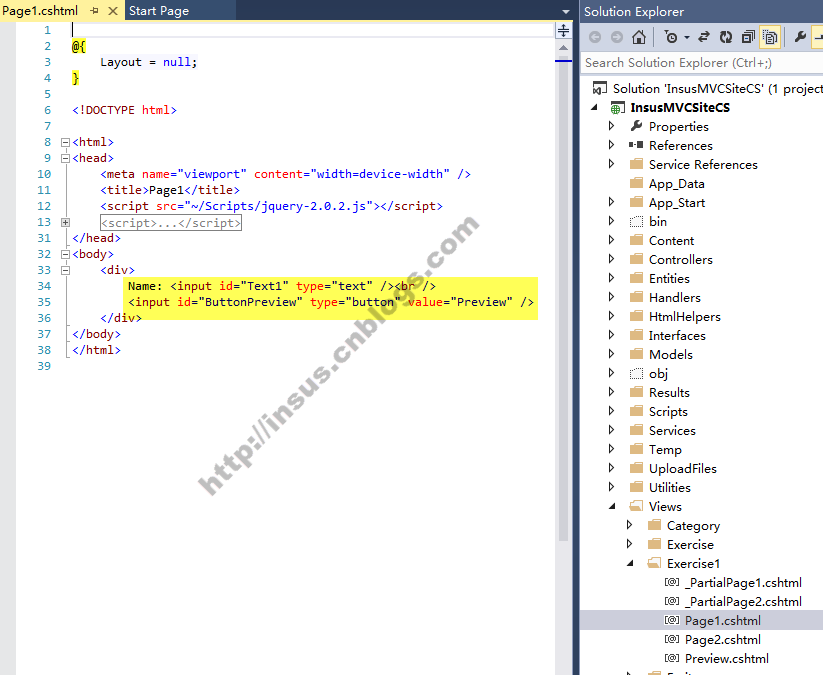Switch to the Start Page tab
Viewport: 823px width, 675px height.
click(159, 10)
